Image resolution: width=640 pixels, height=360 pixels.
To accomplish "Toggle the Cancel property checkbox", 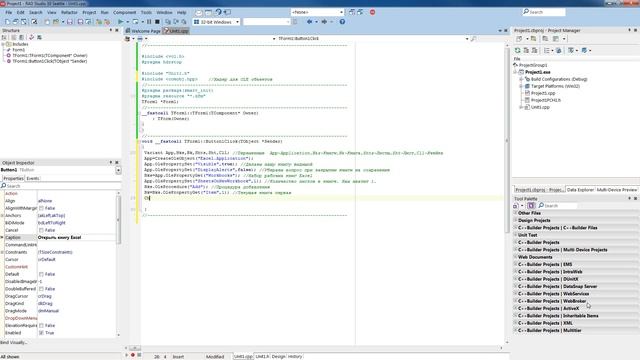I will point(41,230).
